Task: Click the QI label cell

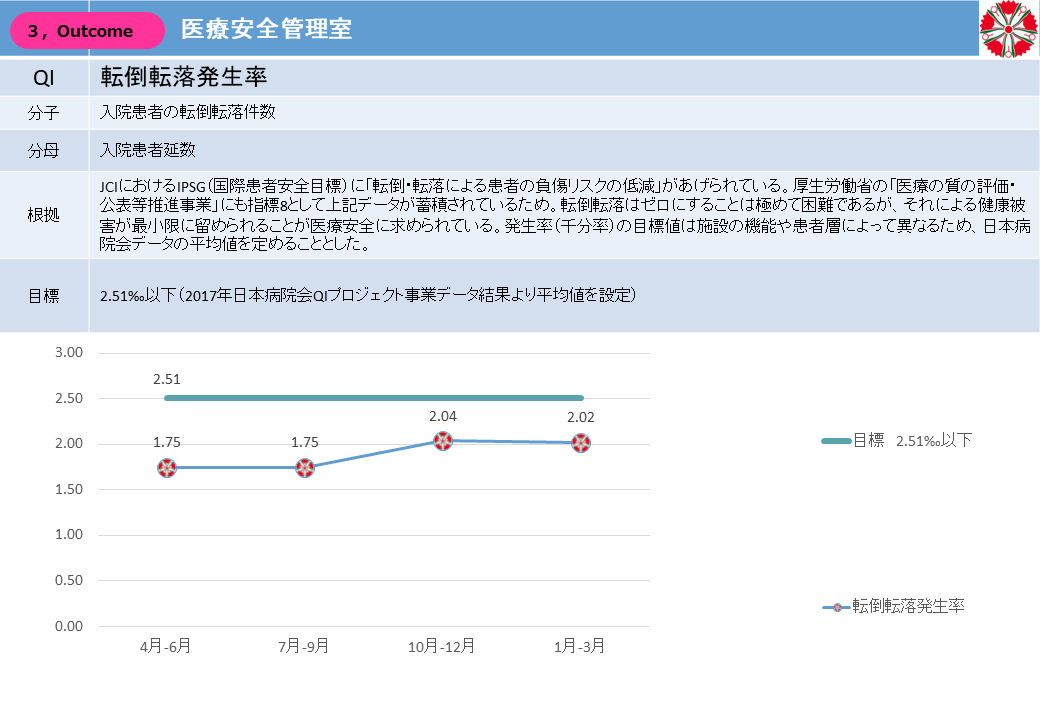Action: (44, 78)
